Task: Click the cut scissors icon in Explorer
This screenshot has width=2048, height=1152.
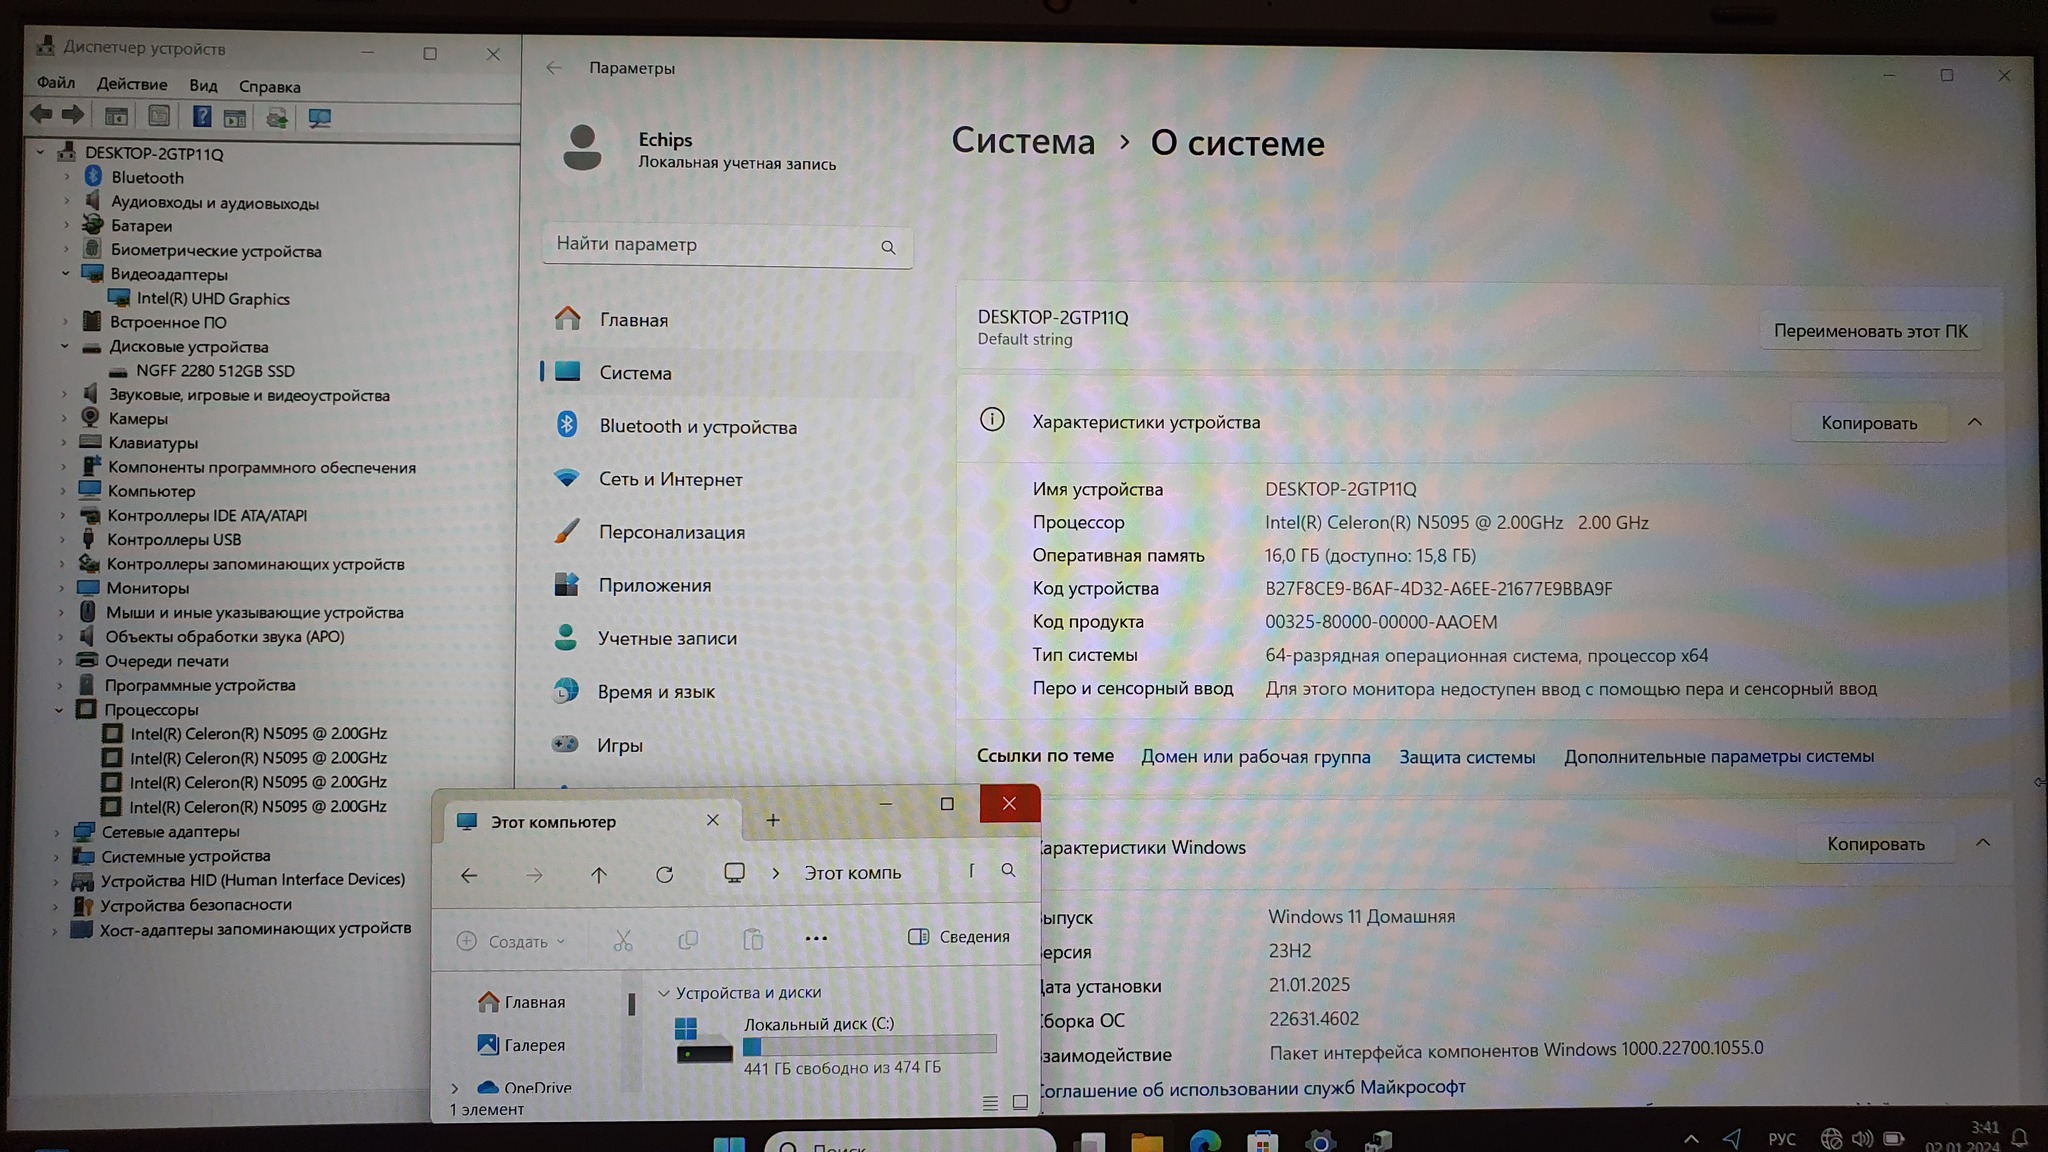Action: pos(623,940)
